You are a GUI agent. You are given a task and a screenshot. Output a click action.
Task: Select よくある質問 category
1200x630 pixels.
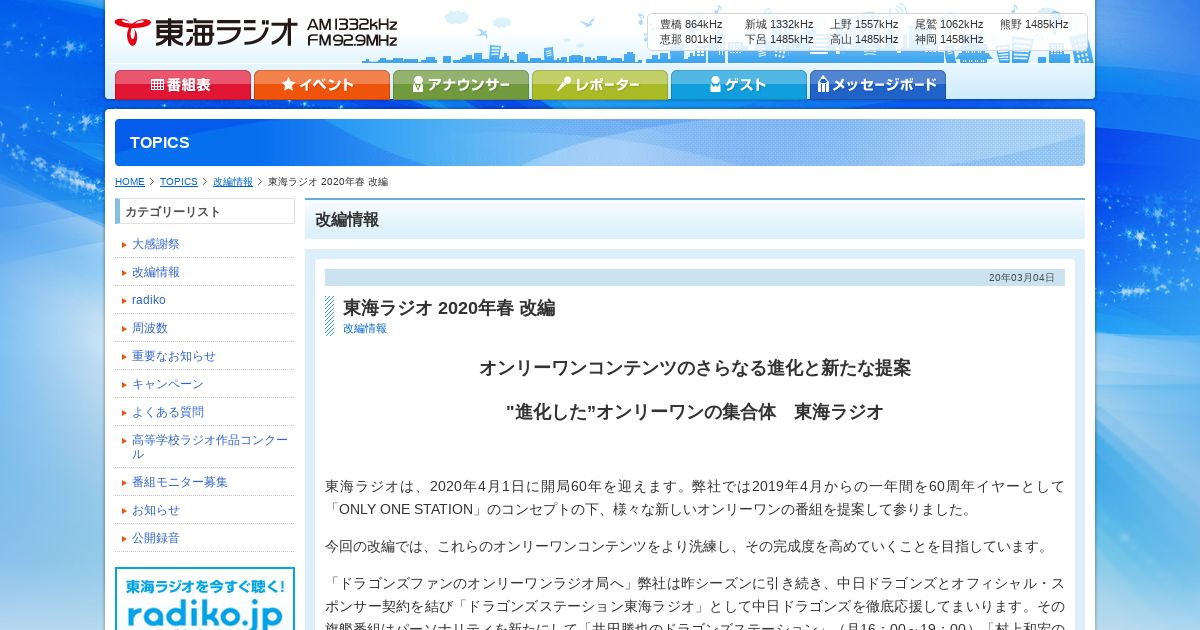pos(168,412)
